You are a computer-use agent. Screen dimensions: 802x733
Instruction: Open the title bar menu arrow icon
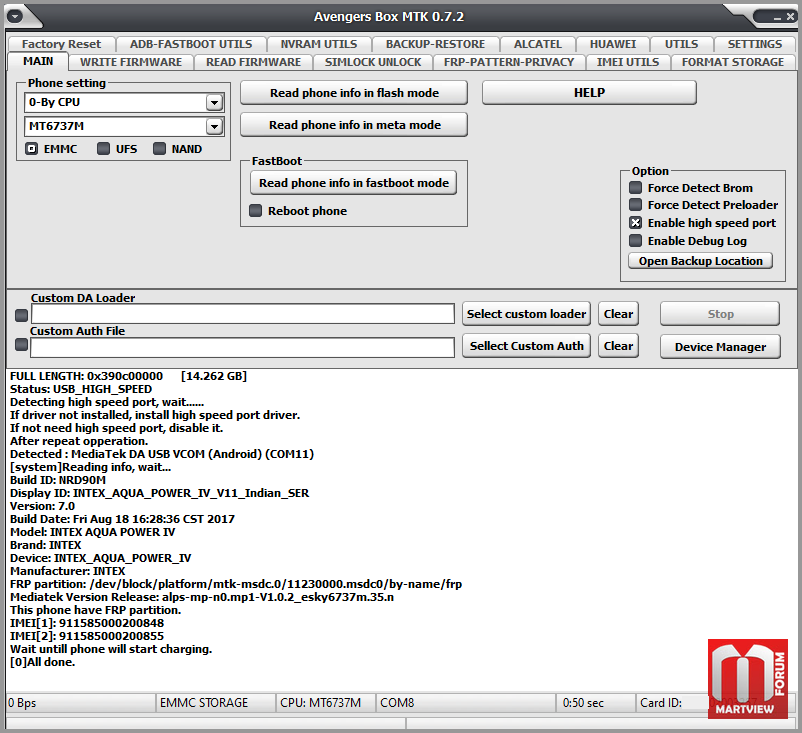[15, 16]
